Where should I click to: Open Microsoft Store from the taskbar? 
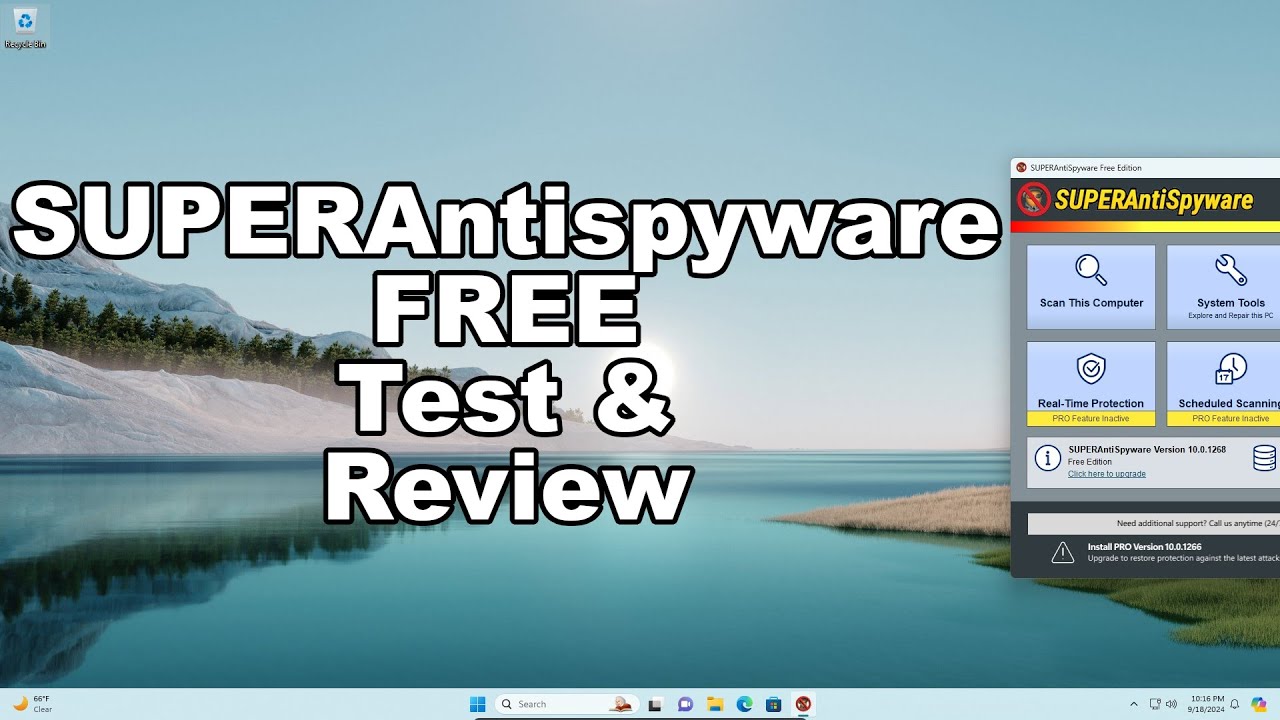(773, 704)
